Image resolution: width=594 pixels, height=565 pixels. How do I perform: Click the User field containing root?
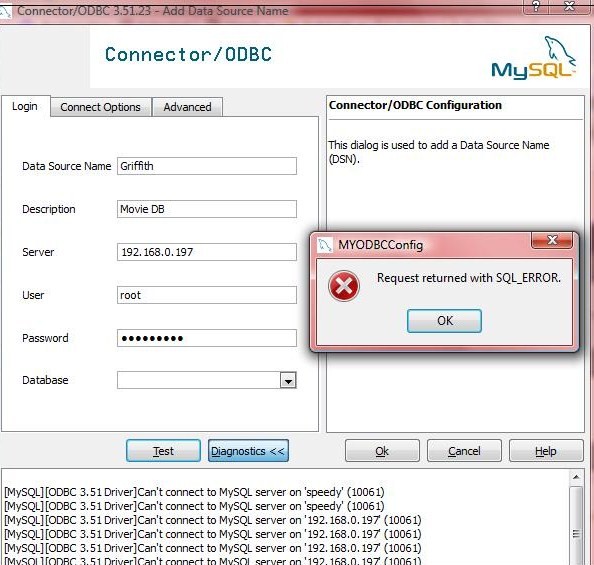pos(207,295)
